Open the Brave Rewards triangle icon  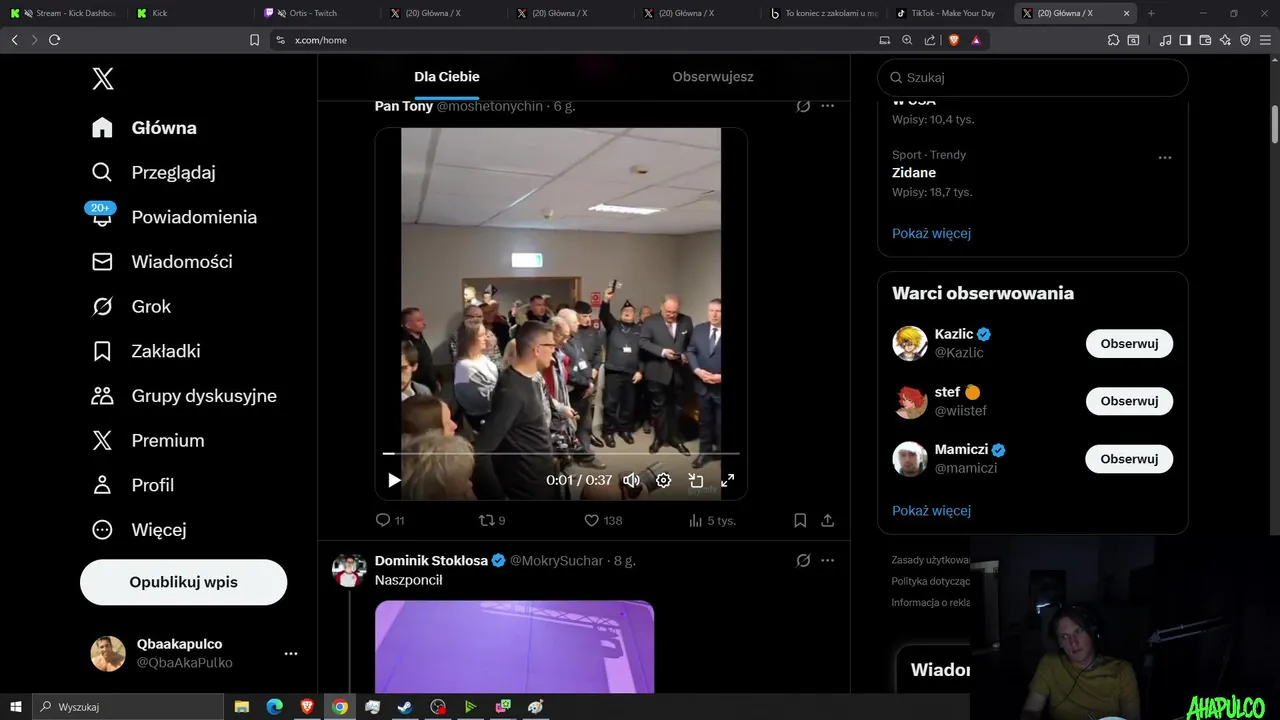pos(976,40)
